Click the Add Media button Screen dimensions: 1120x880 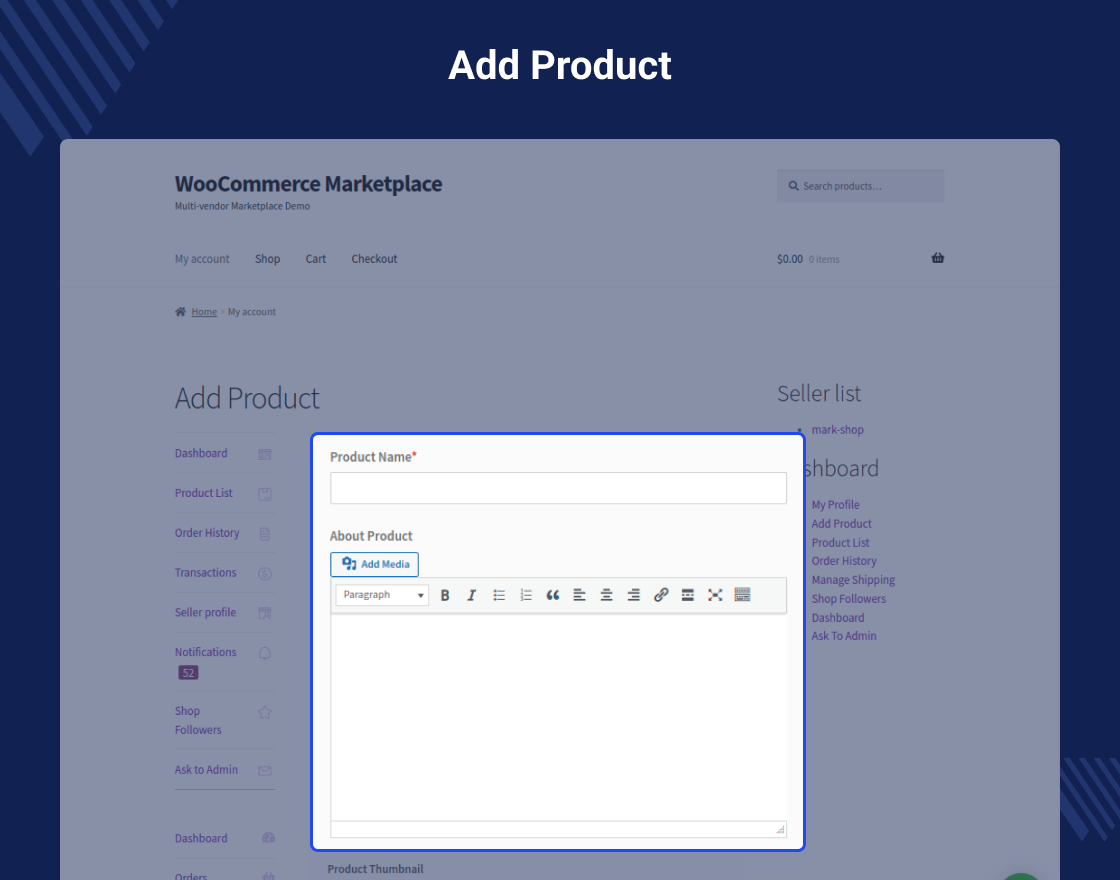coord(374,564)
